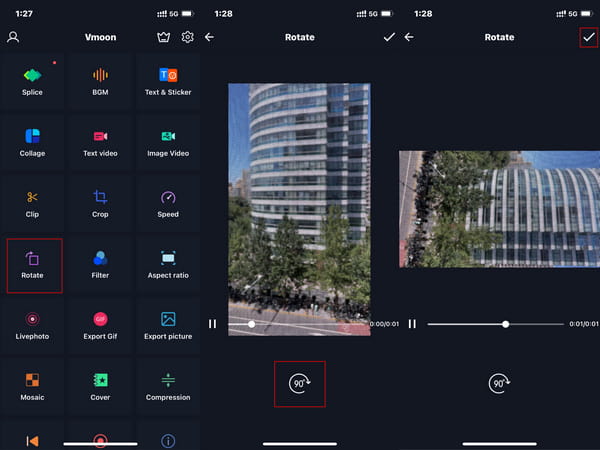Screen dimensions: 600x450
Task: Open the Filter tool
Action: coord(100,265)
